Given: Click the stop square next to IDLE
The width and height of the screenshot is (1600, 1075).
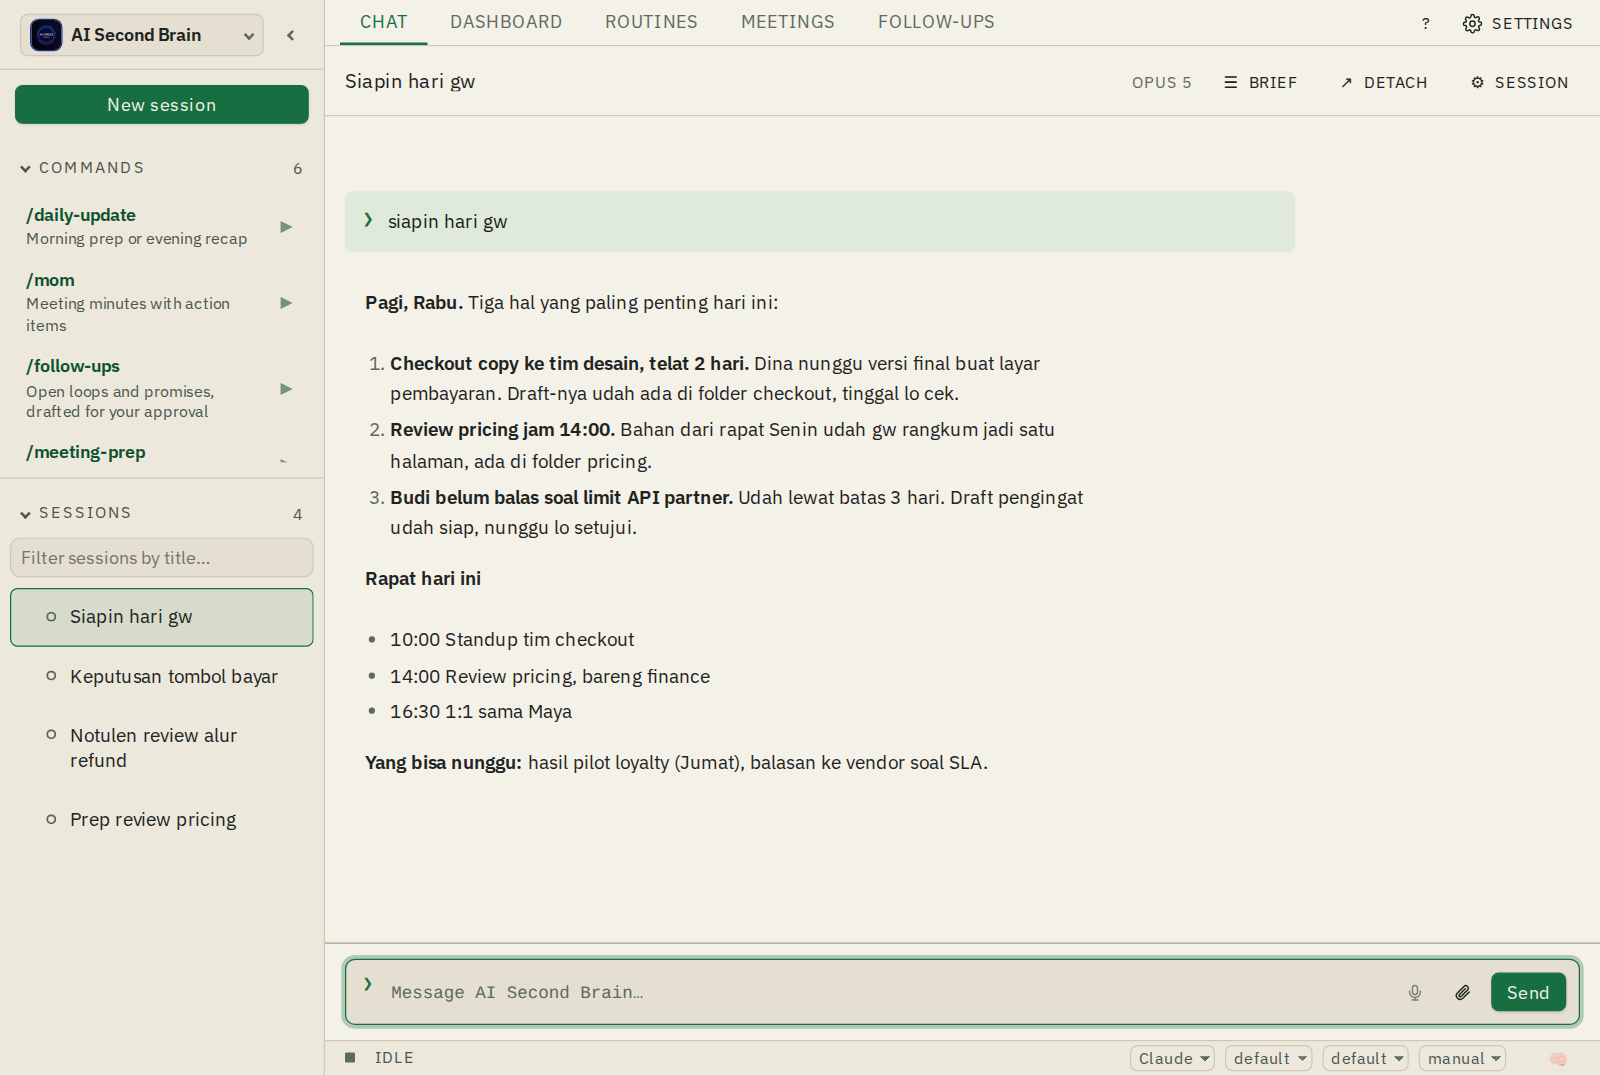Looking at the screenshot, I should 350,1058.
